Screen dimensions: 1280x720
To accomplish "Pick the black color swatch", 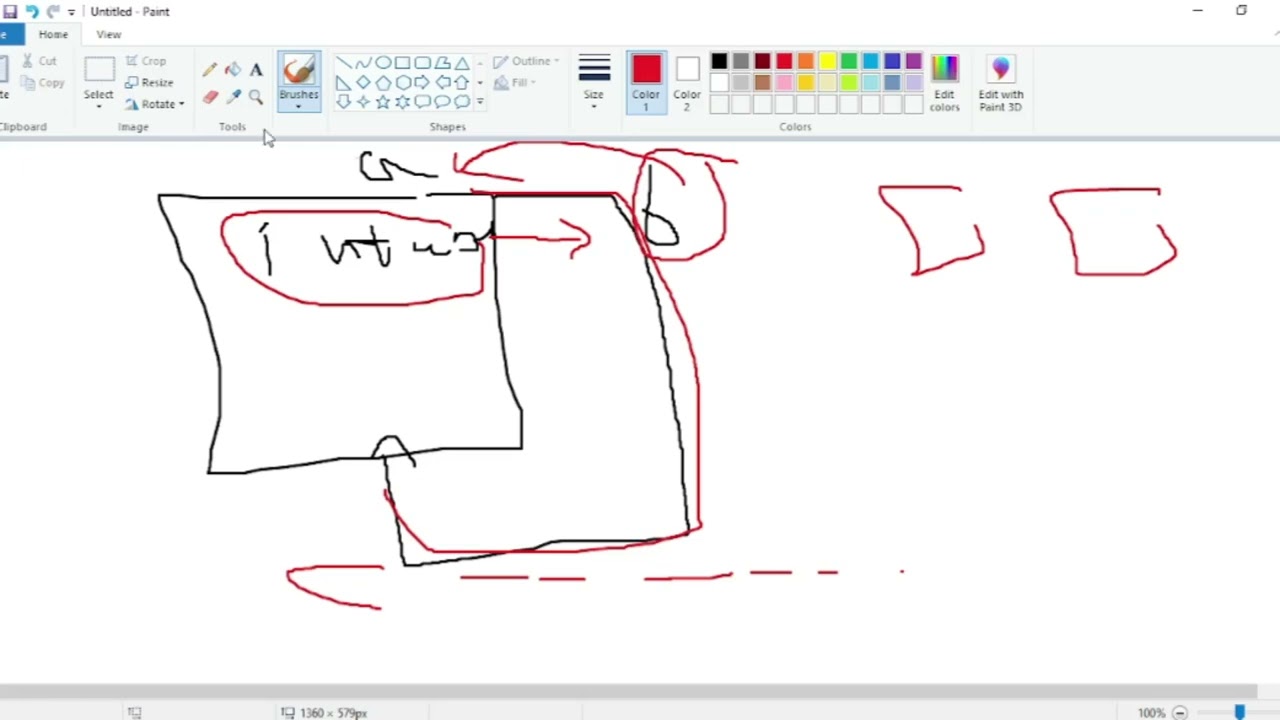I will tap(719, 62).
